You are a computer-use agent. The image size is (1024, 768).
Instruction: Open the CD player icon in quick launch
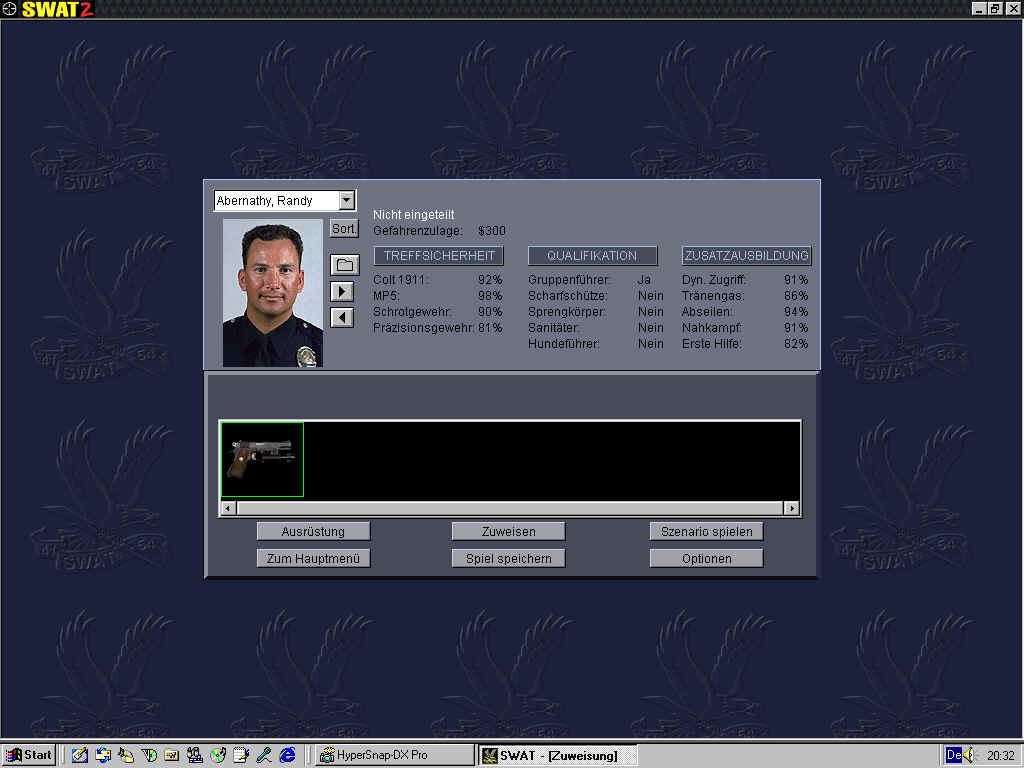(219, 755)
